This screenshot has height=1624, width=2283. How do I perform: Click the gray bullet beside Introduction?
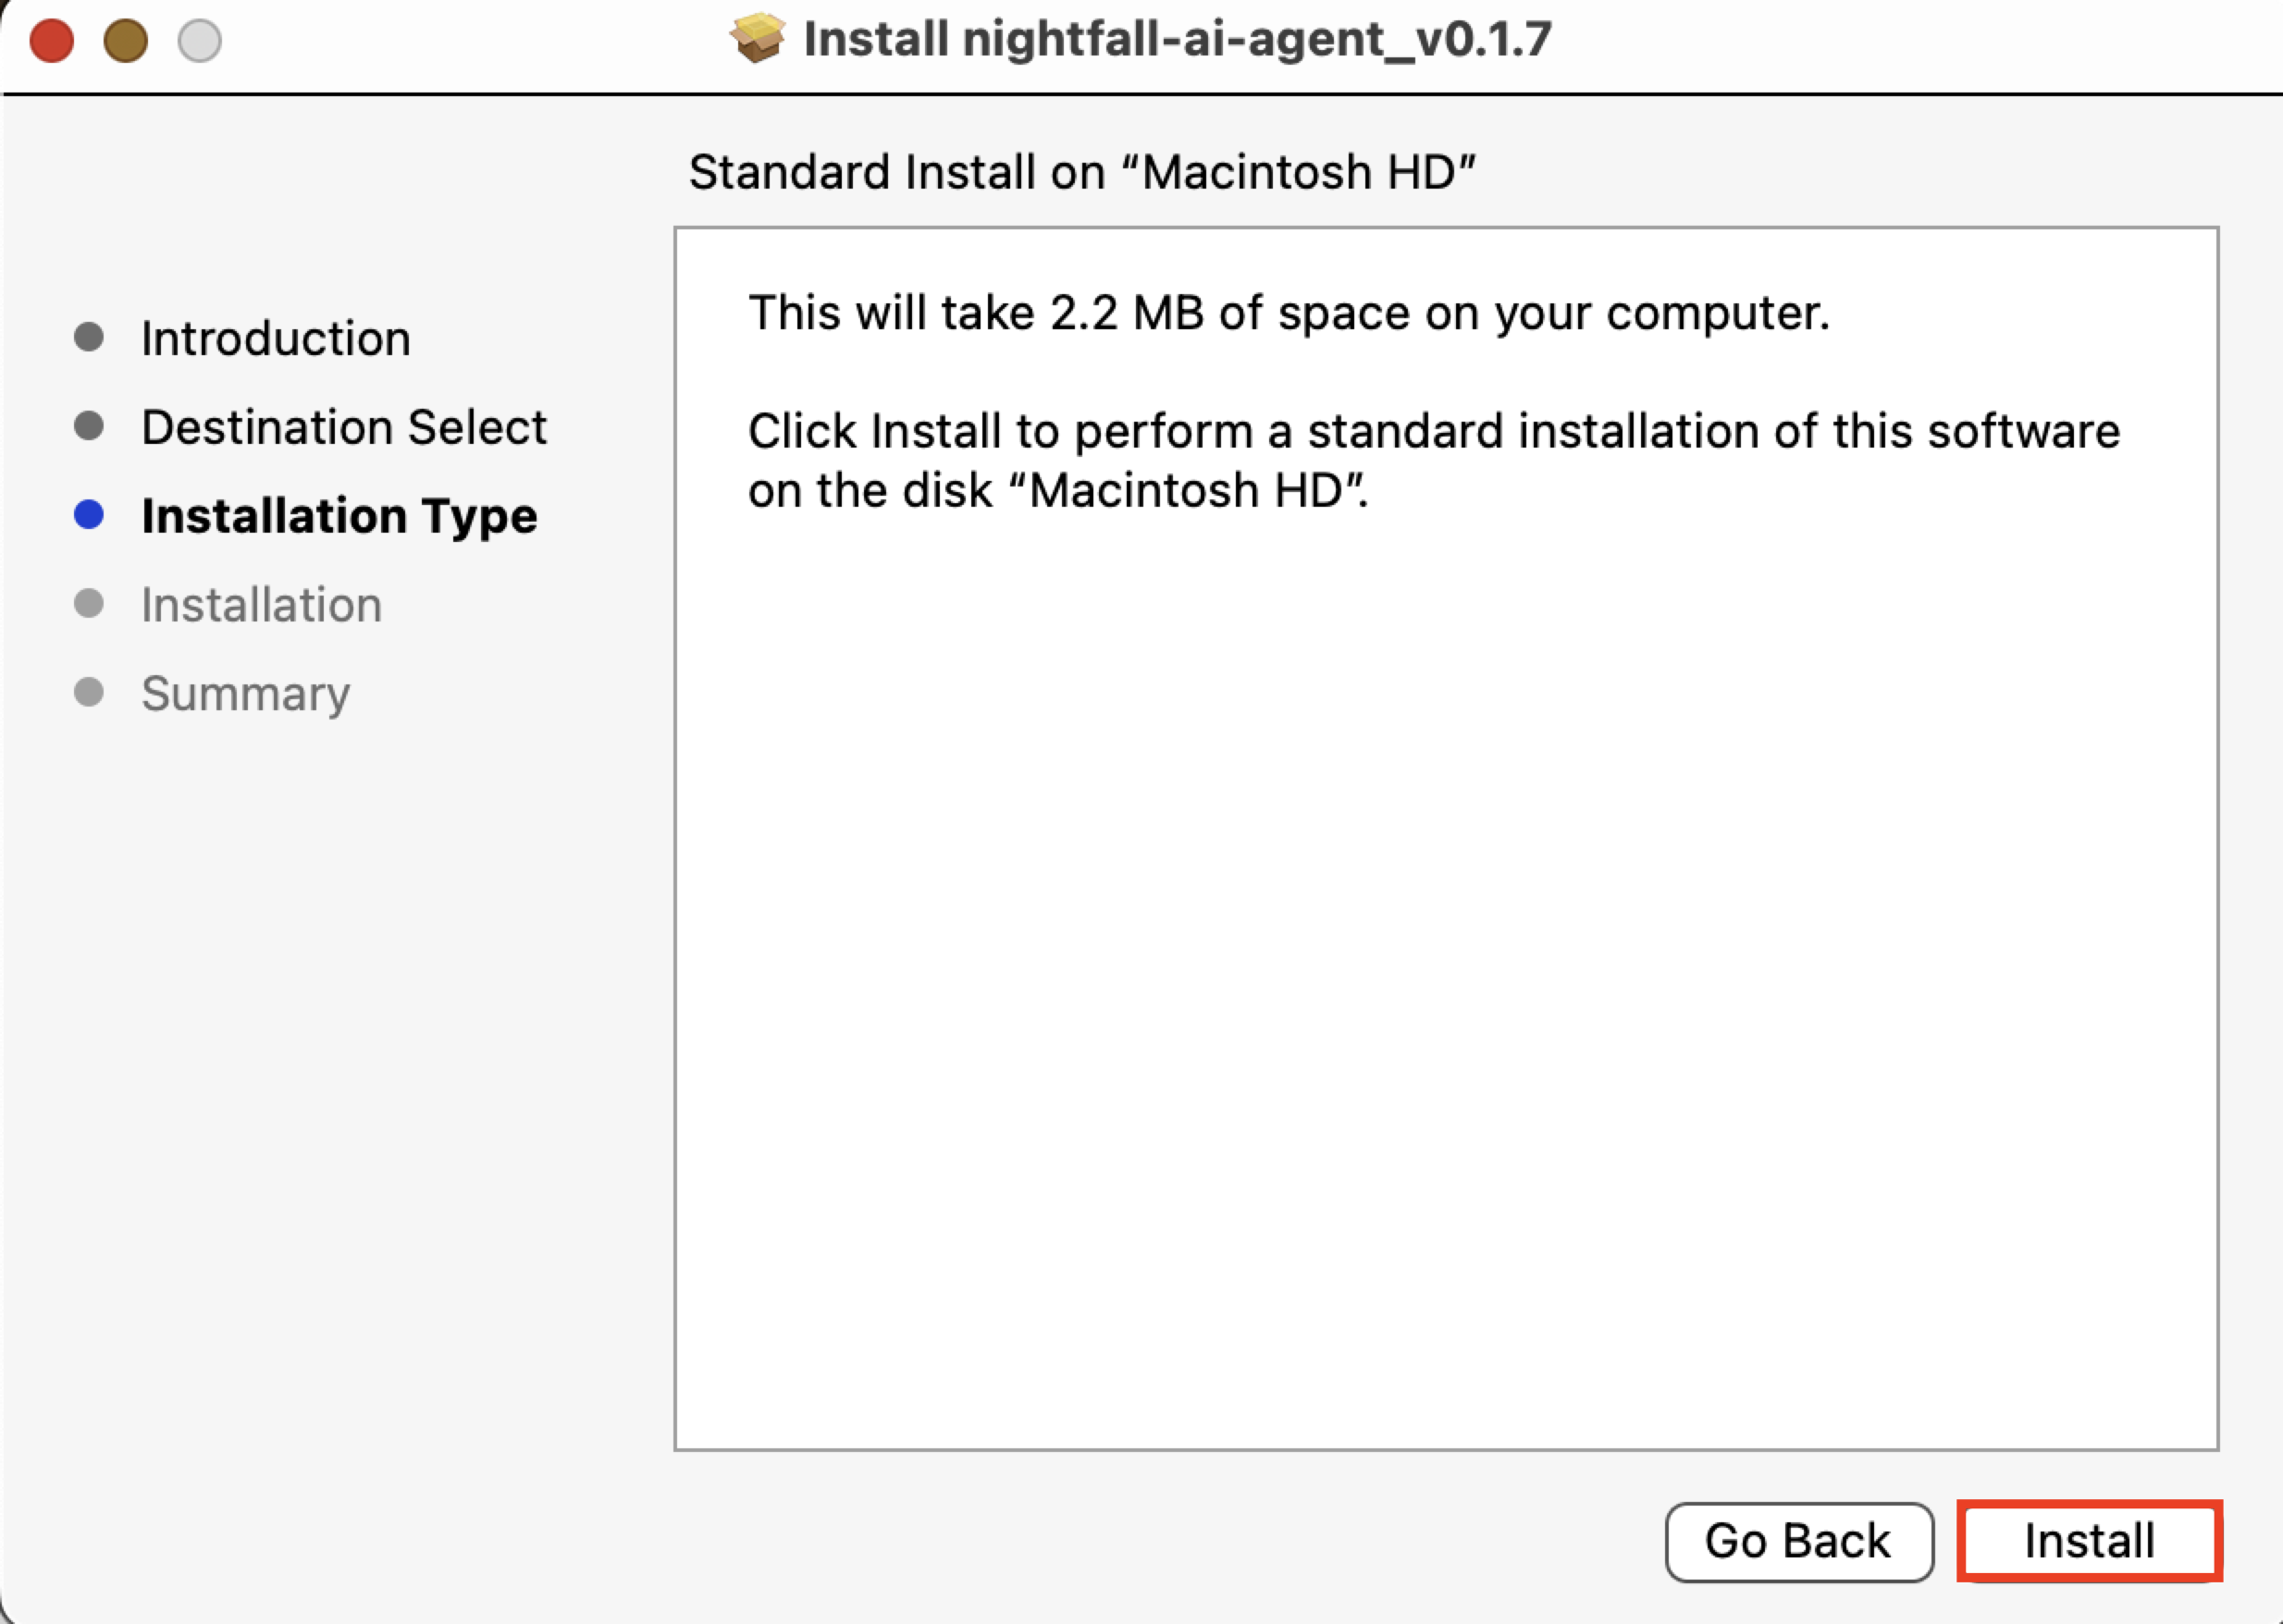(x=89, y=337)
